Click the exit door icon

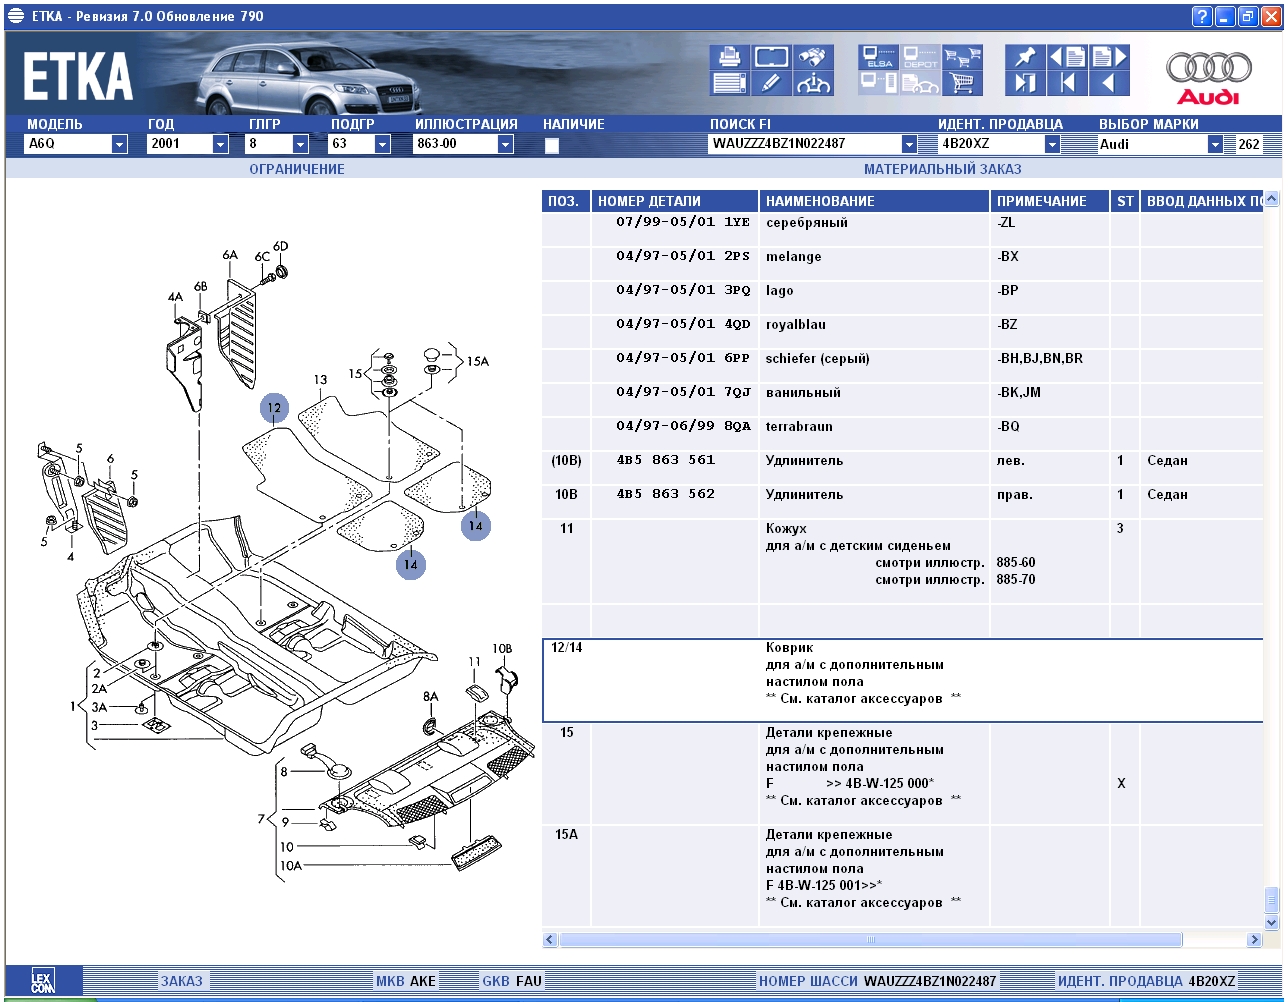[x=1025, y=84]
